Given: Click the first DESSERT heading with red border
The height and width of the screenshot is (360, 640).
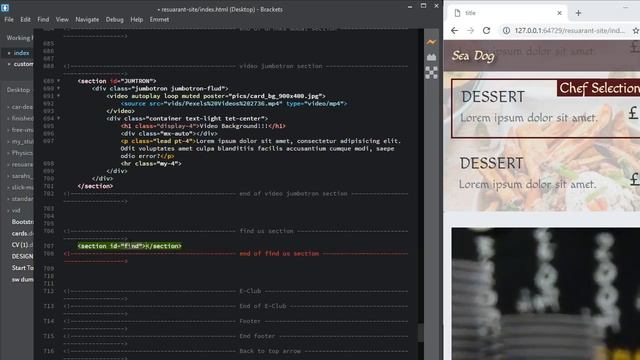Looking at the screenshot, I should [x=493, y=97].
